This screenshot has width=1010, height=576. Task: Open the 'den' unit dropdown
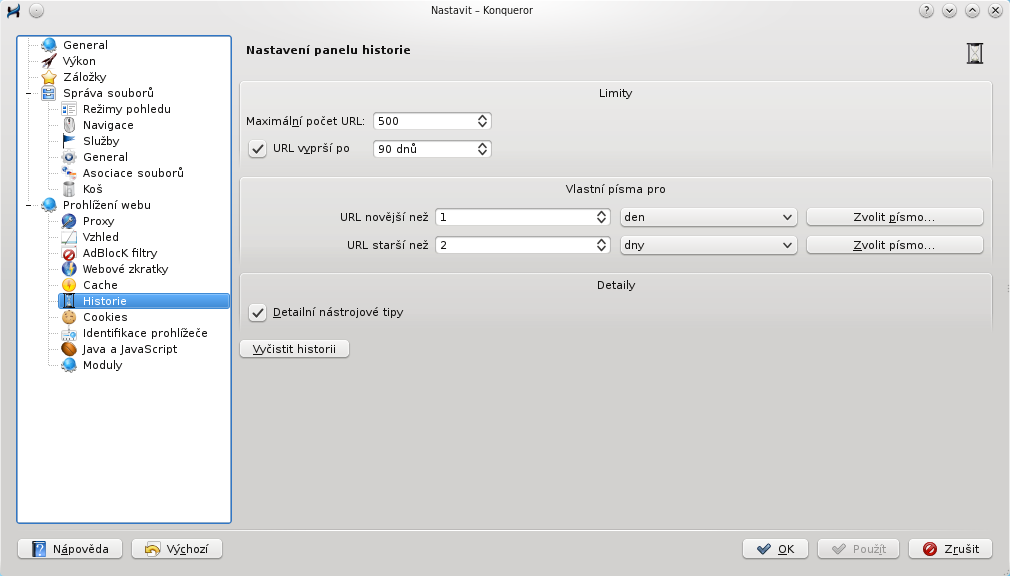(x=709, y=217)
